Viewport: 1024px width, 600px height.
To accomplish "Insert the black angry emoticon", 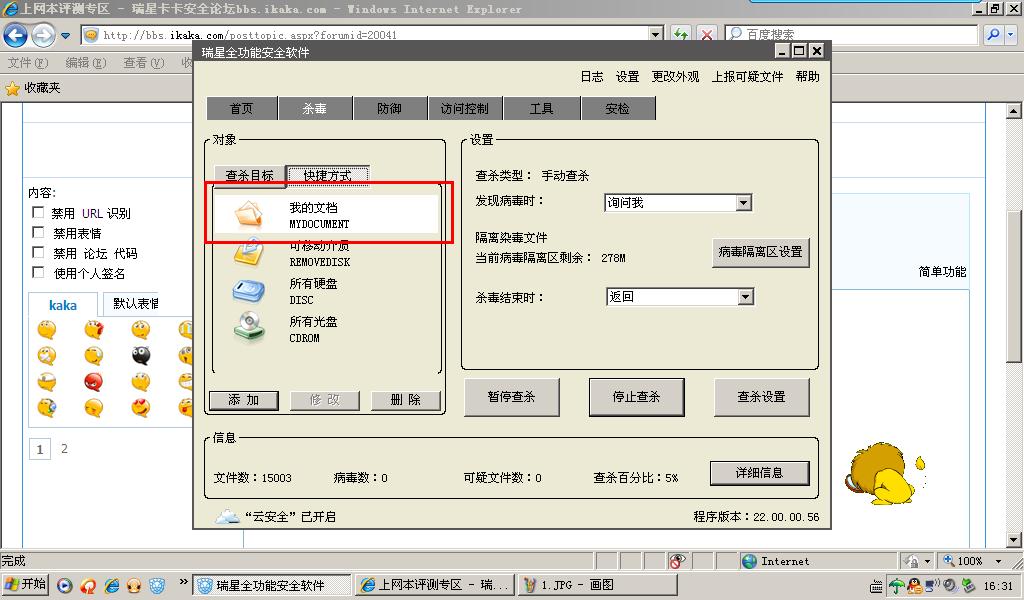I will tap(140, 355).
